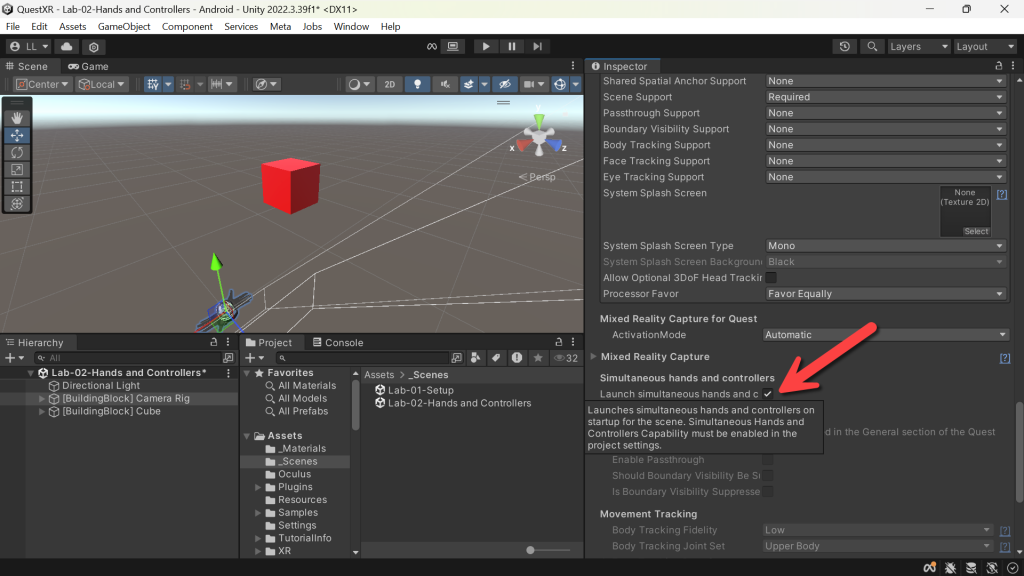Toggle scene lighting bulb

pos(417,84)
